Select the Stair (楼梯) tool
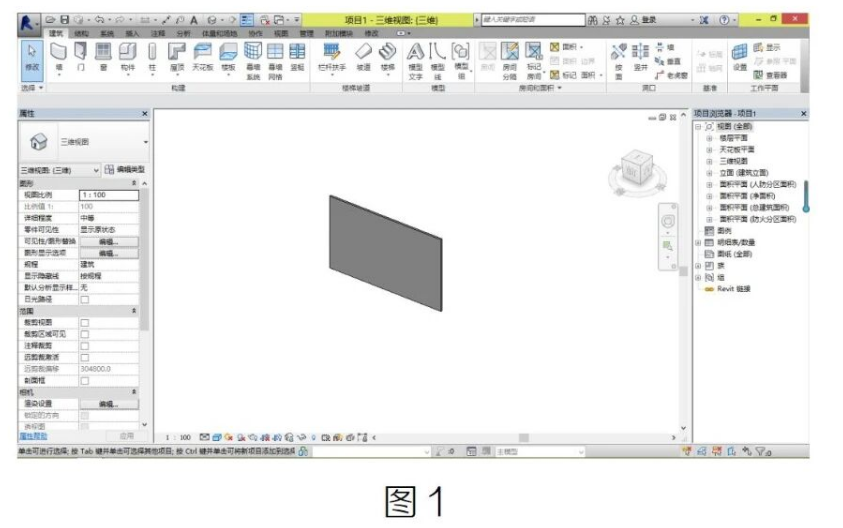This screenshot has width=843, height=528. 387,57
